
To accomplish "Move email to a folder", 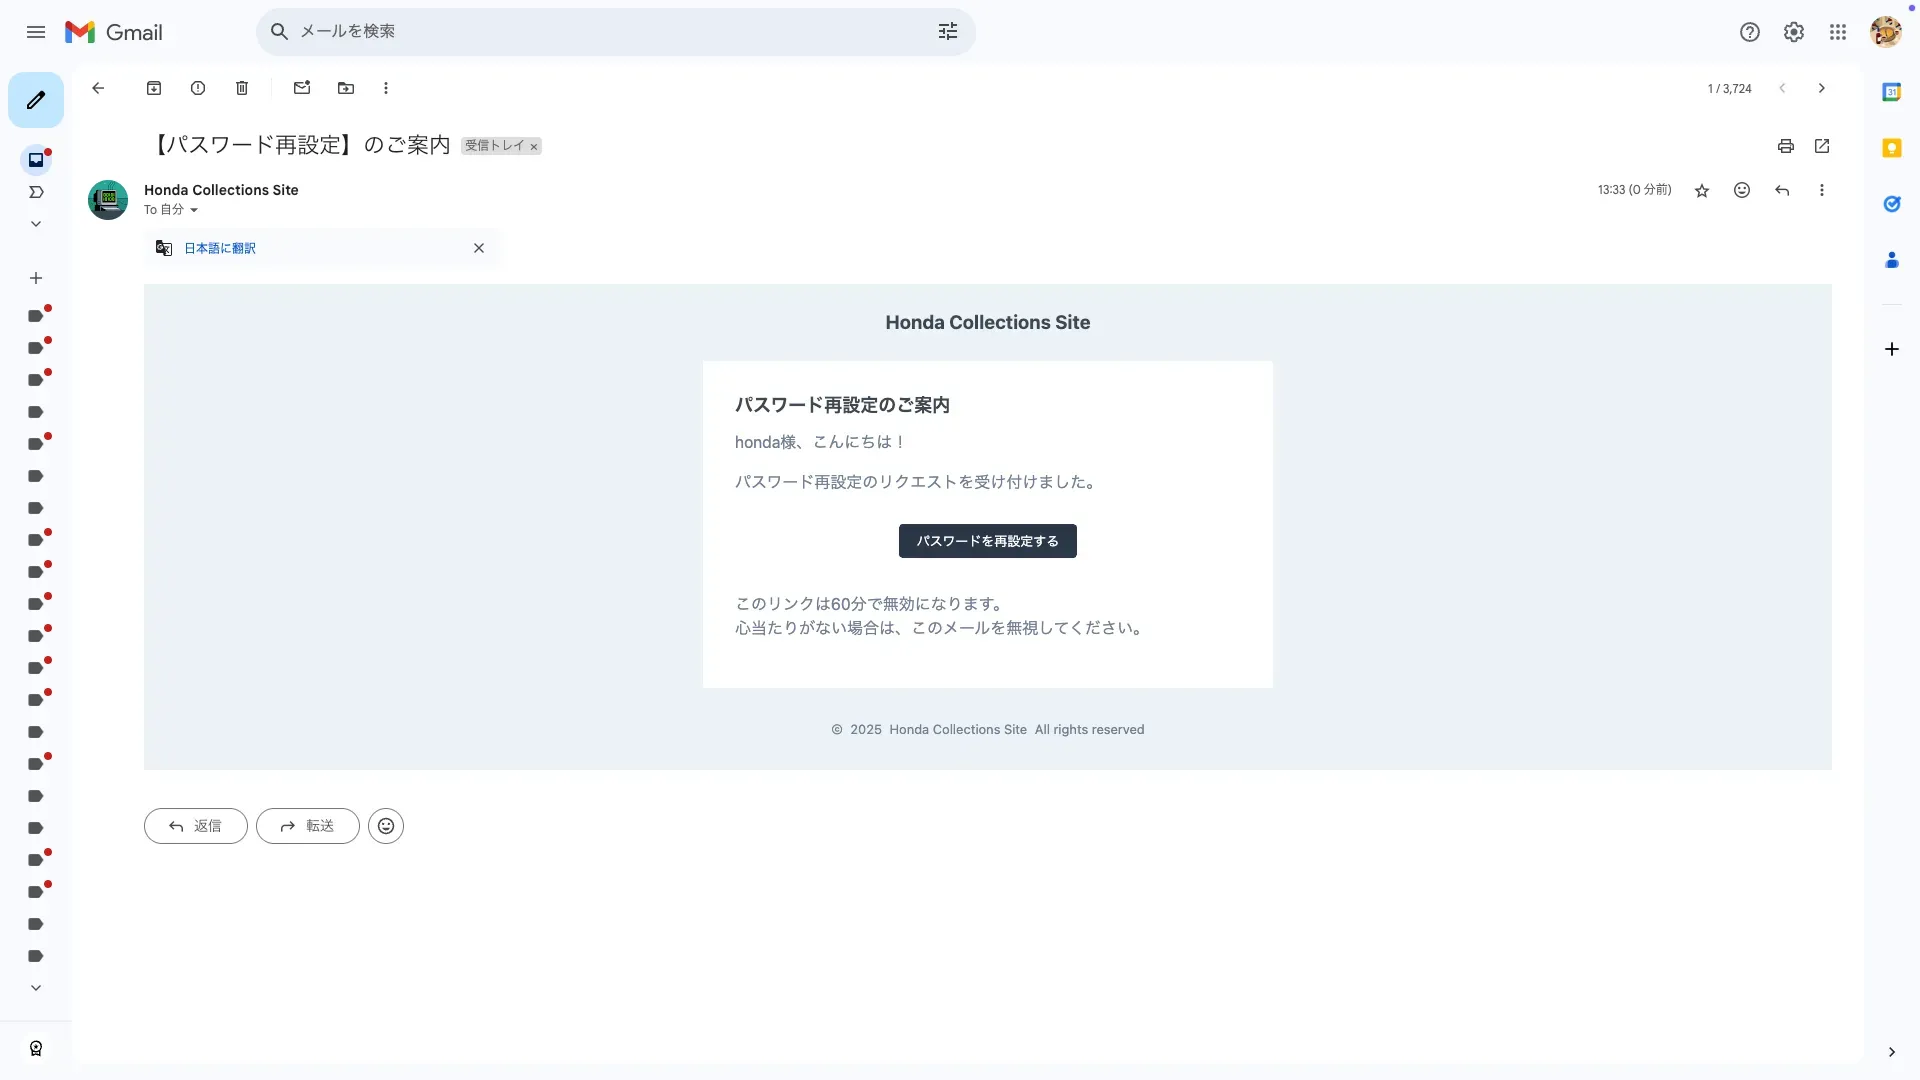I will [346, 88].
